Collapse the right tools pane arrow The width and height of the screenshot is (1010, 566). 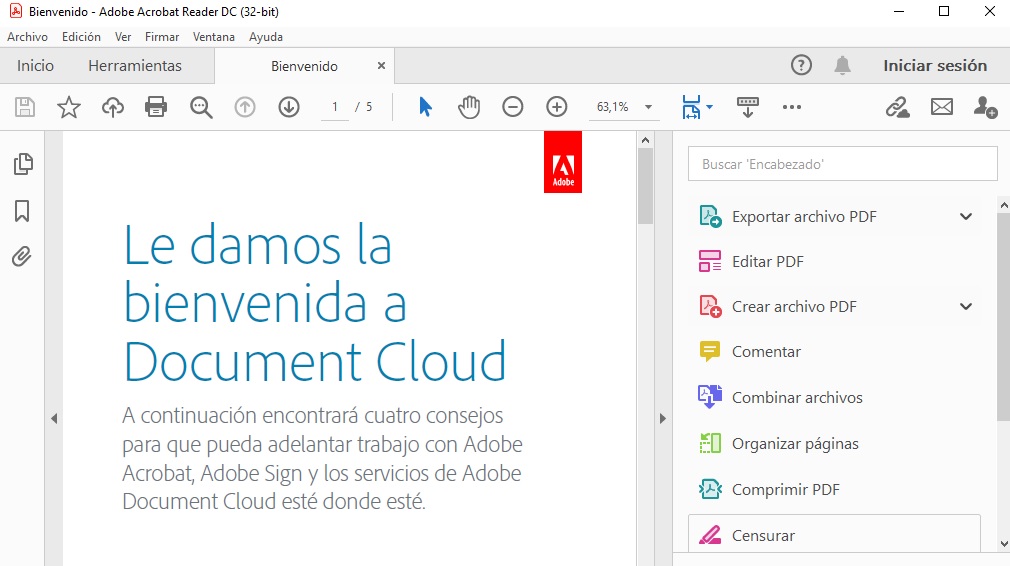tap(663, 419)
